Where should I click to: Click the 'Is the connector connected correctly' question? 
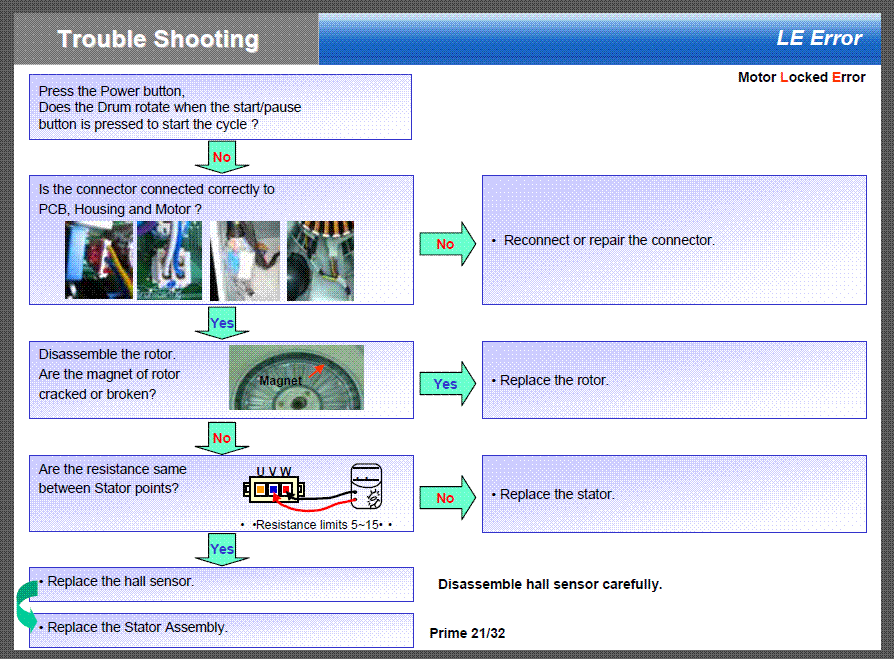click(157, 199)
